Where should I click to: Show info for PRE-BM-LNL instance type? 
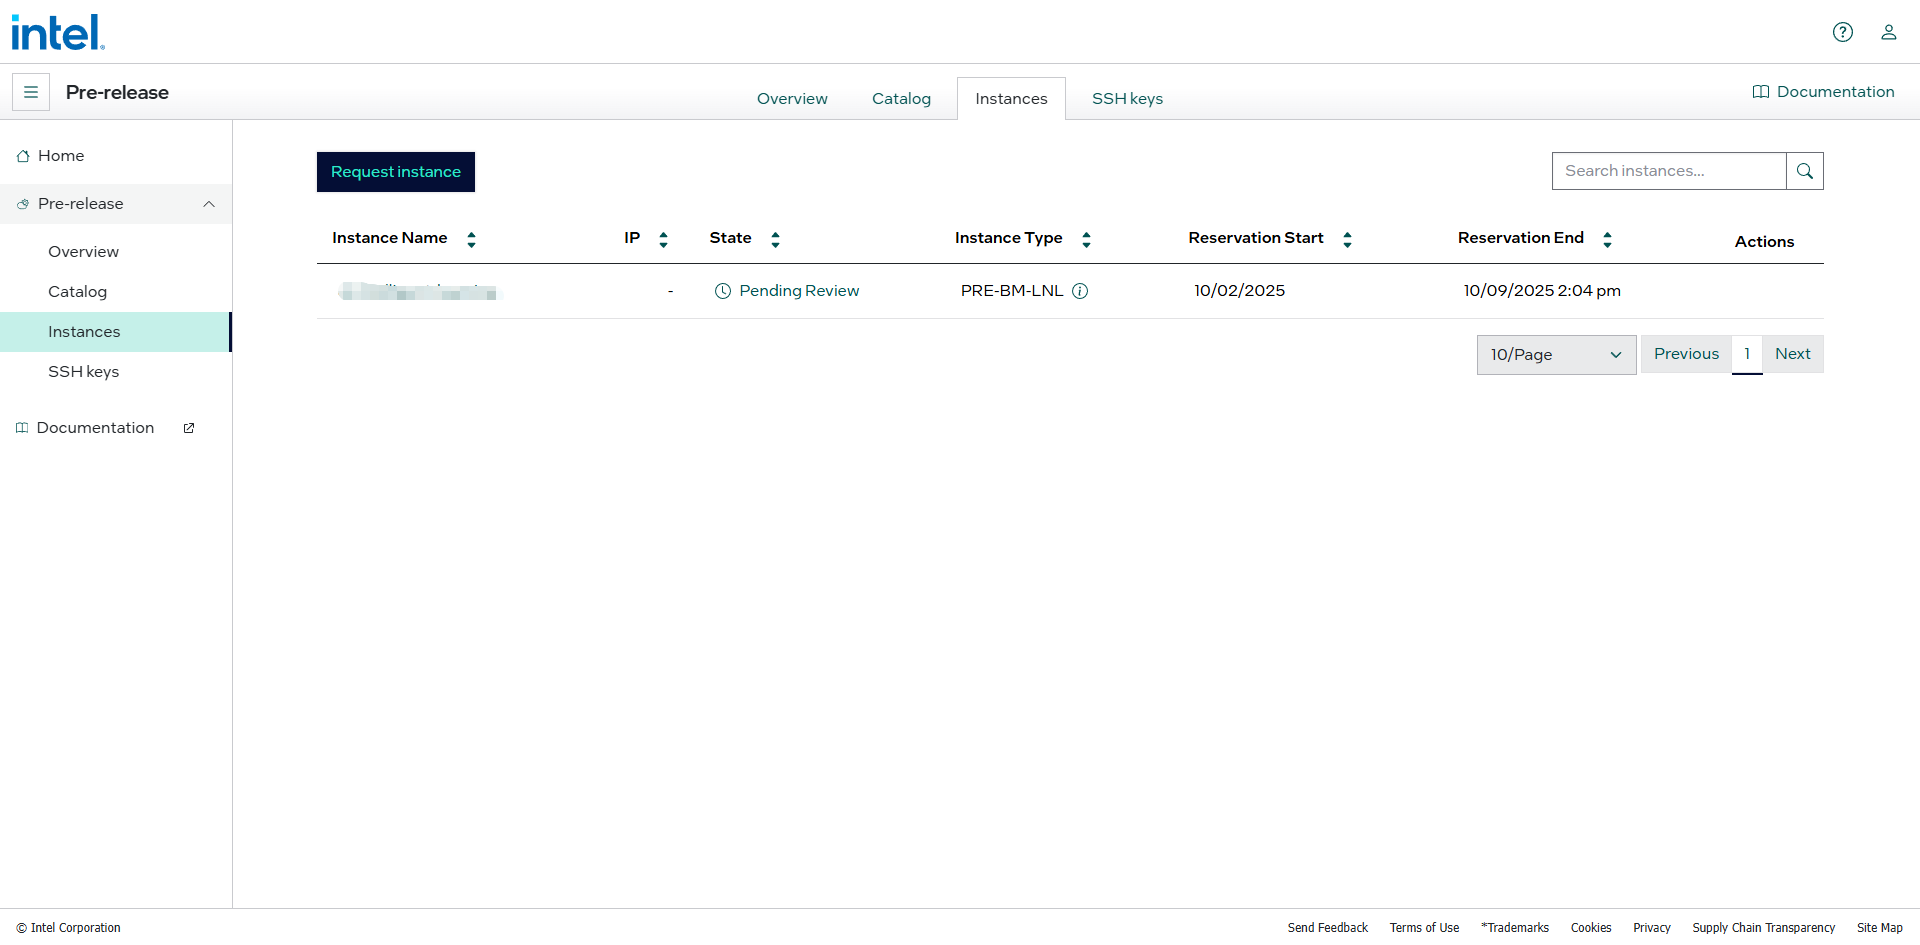(x=1080, y=291)
